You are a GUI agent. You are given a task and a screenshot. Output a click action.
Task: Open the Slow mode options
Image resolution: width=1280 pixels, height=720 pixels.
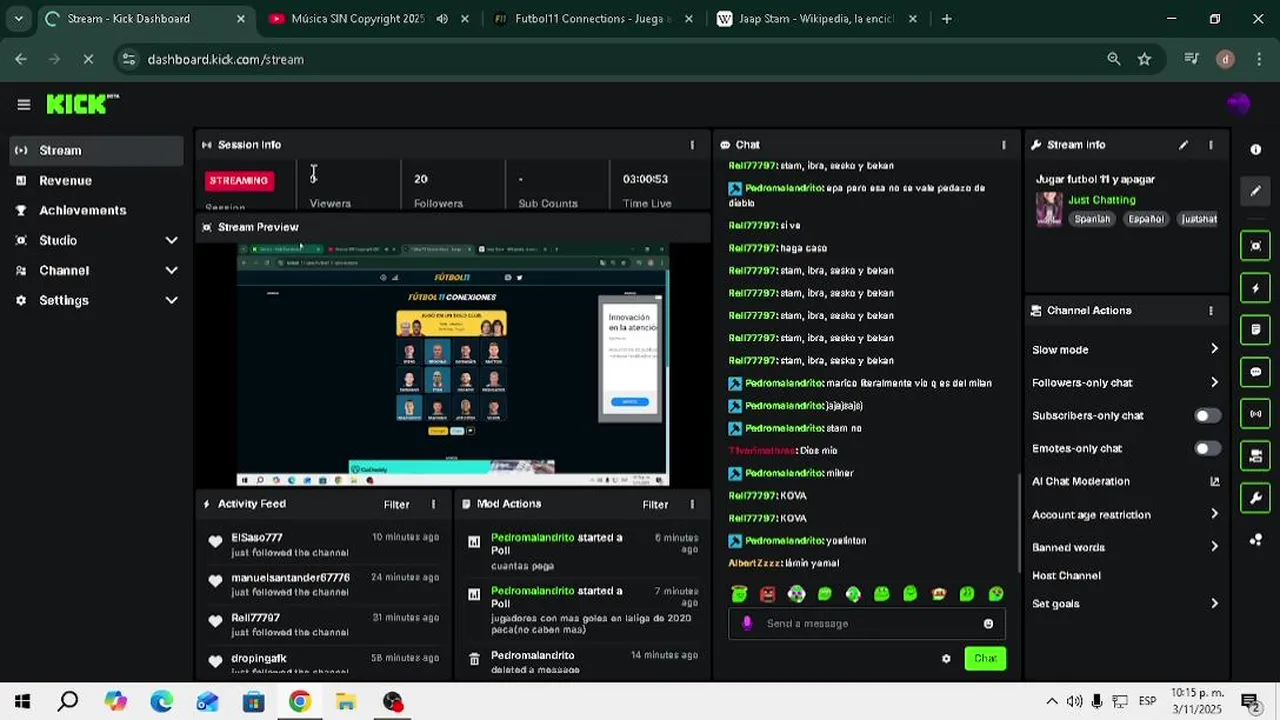pos(1126,350)
